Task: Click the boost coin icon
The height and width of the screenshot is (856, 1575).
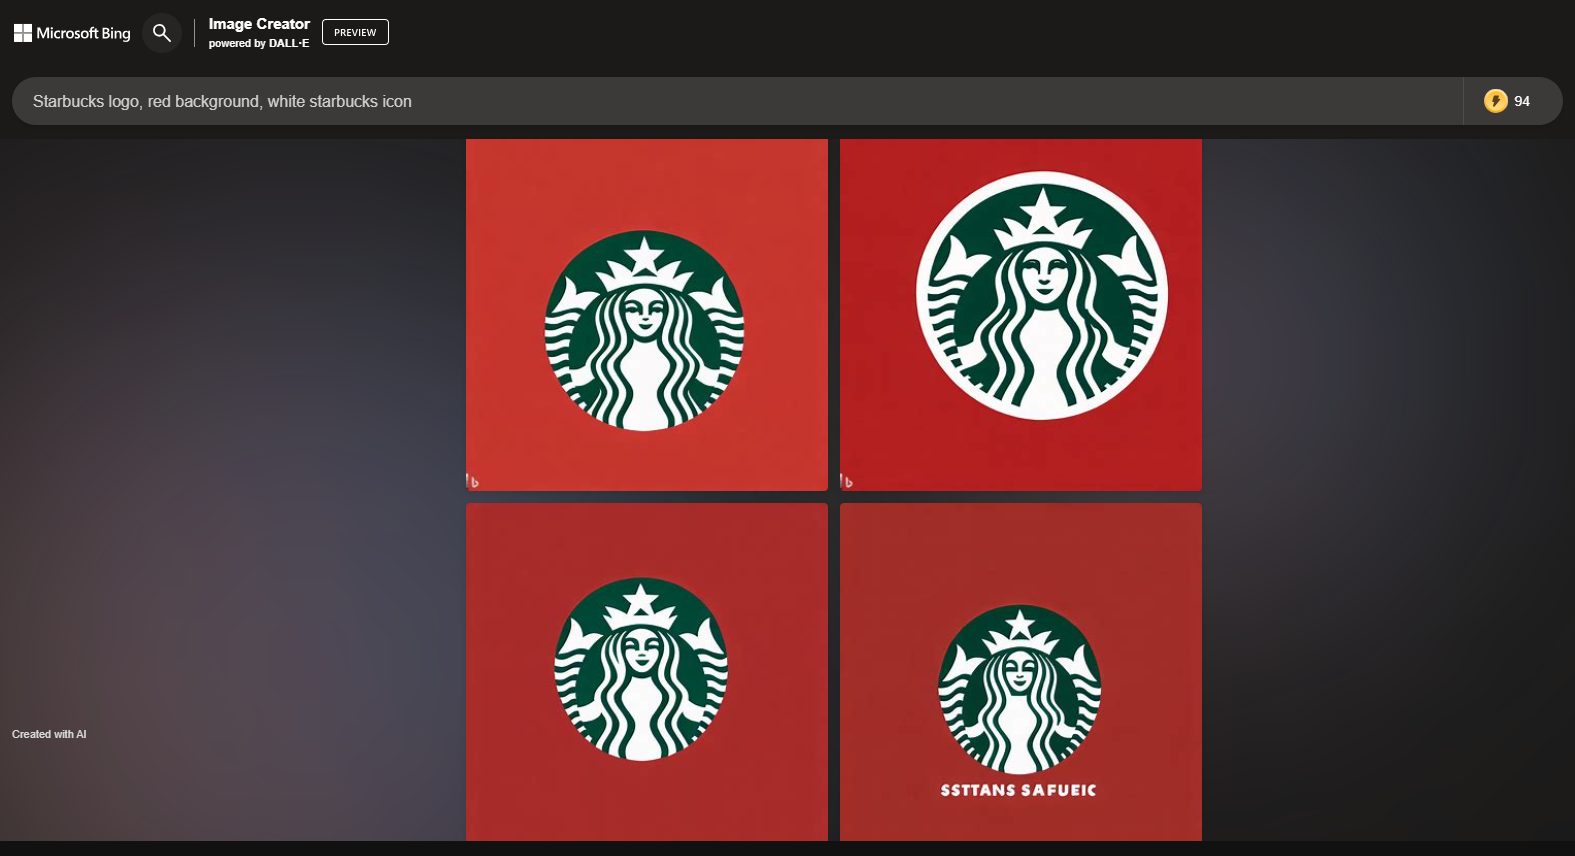Action: [1495, 101]
